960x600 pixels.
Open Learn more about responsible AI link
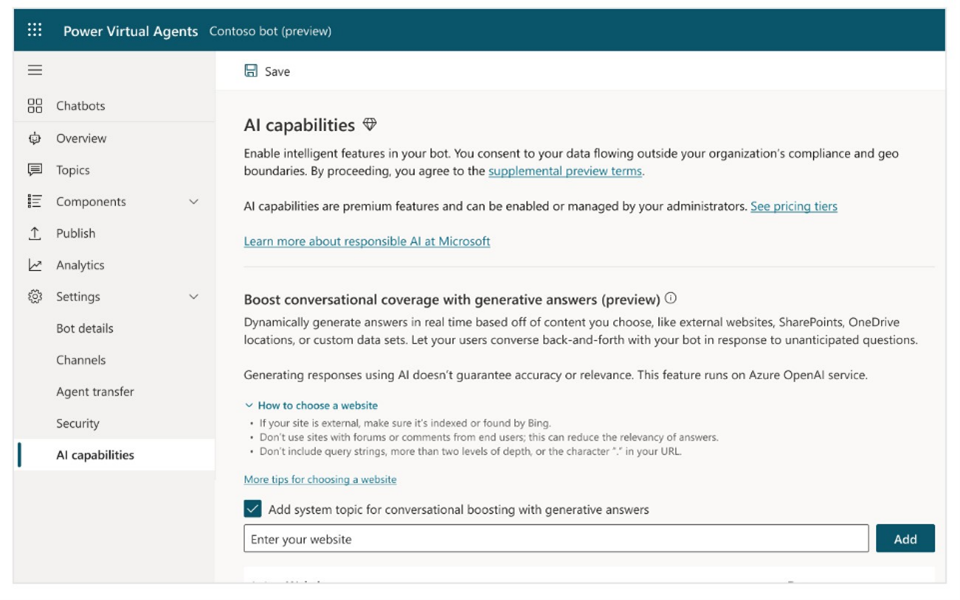click(x=367, y=241)
